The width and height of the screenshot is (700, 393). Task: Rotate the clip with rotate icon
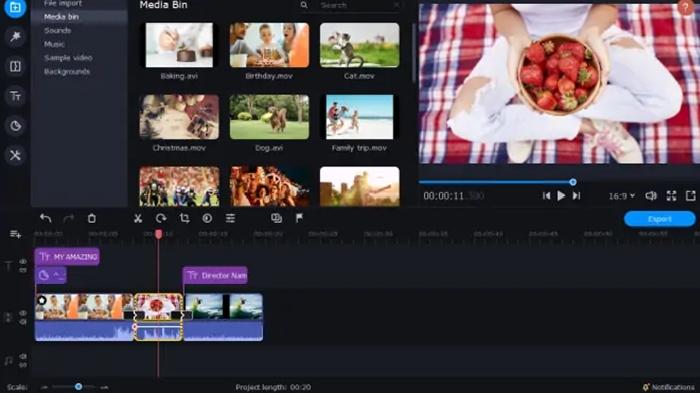(x=161, y=218)
